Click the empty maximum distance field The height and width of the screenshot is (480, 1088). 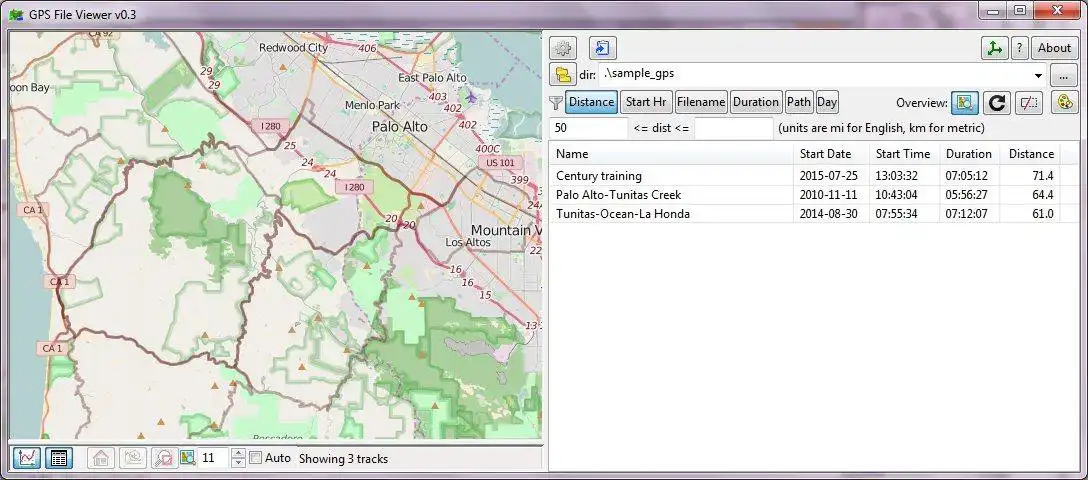[733, 128]
